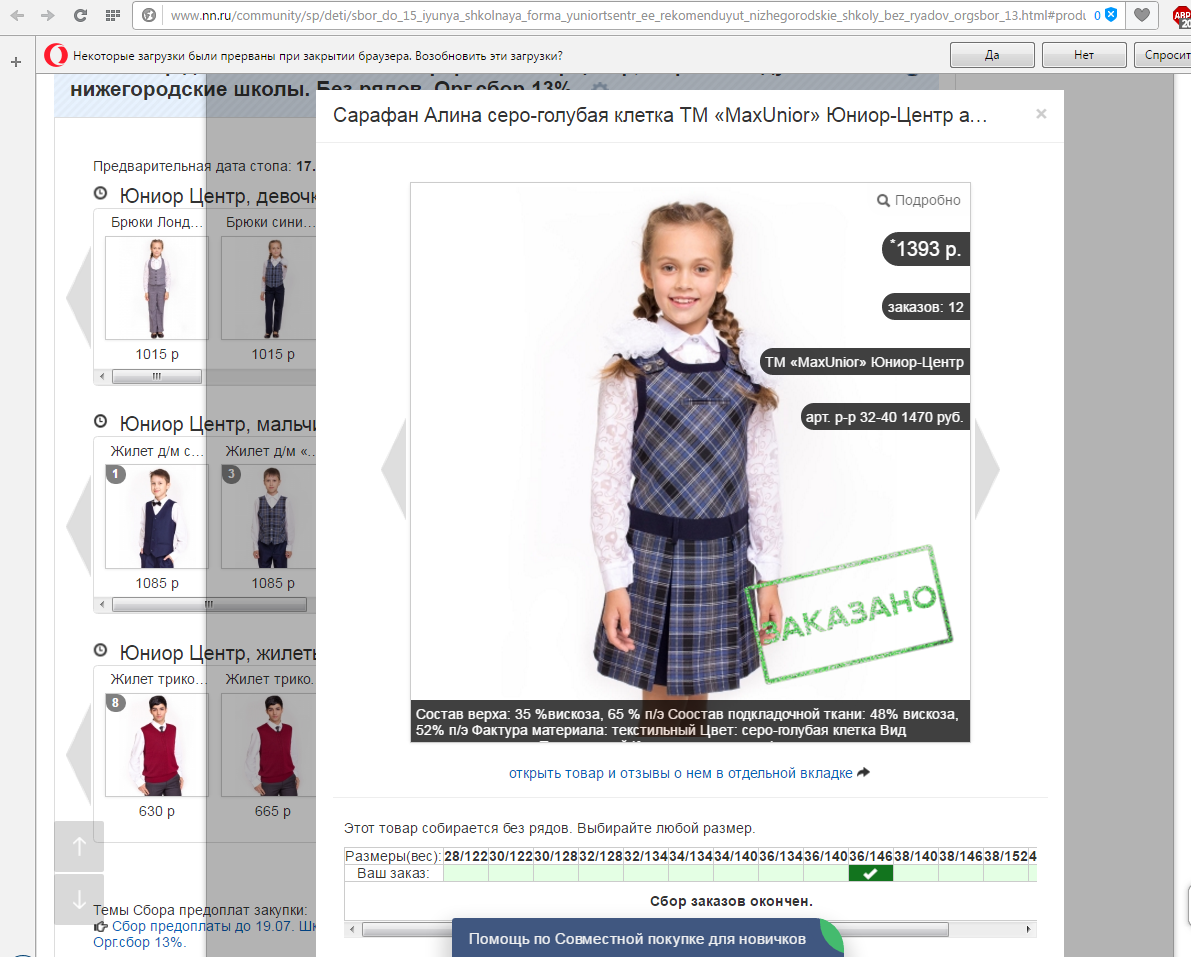This screenshot has height=957, width=1191.
Task: Click clock icon beside Юниор Центр, девочки
Action: 100,193
